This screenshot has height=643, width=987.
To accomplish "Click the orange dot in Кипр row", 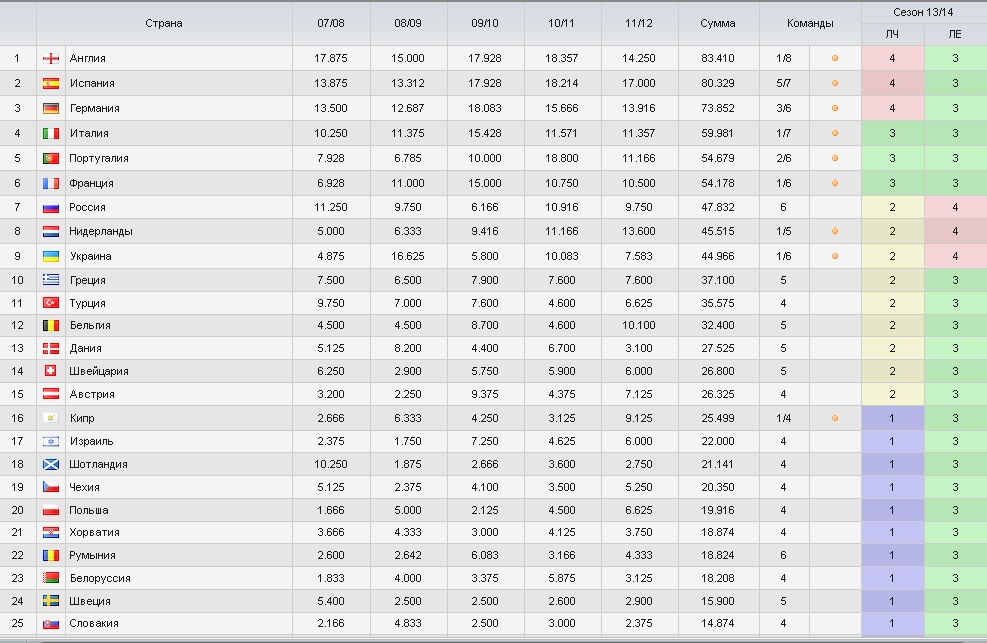I will pos(835,418).
